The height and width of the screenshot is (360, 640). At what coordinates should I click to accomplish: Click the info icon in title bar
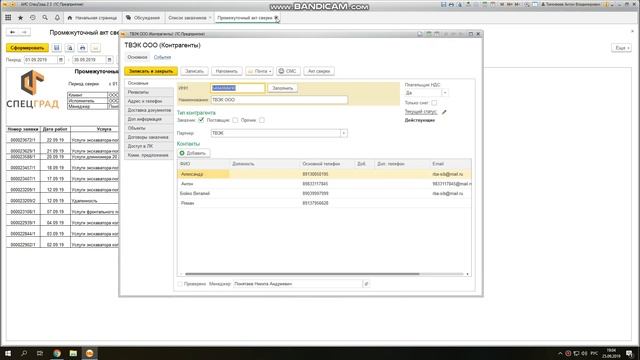coord(607,4)
